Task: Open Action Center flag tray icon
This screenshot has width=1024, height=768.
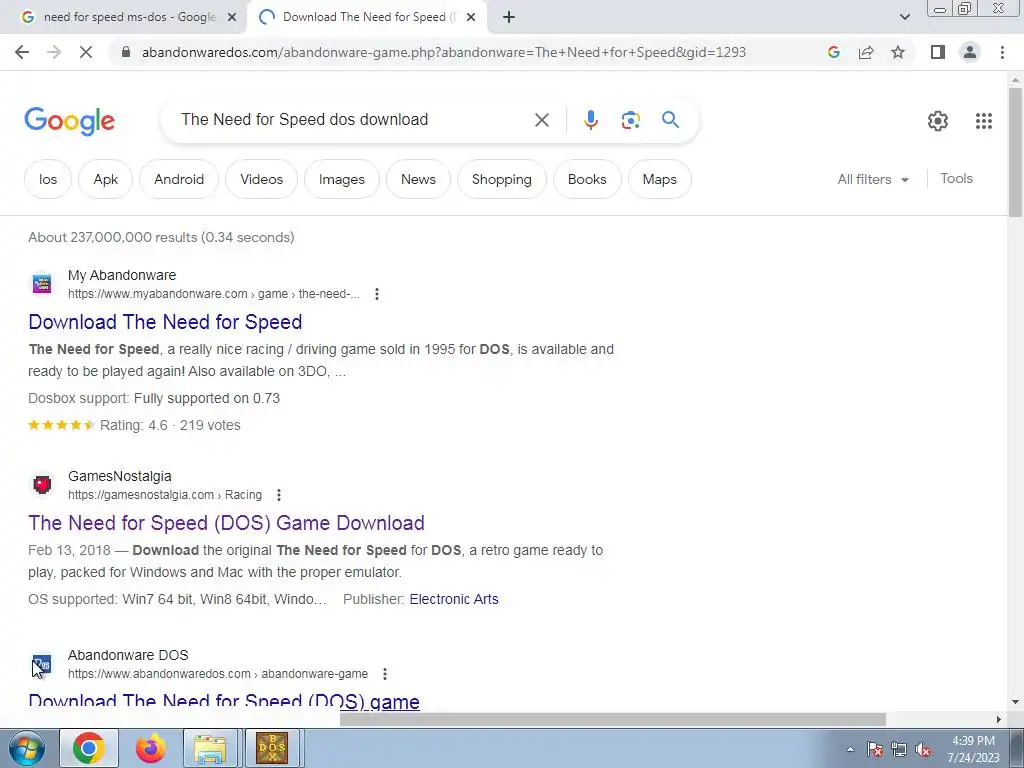Action: tap(875, 750)
